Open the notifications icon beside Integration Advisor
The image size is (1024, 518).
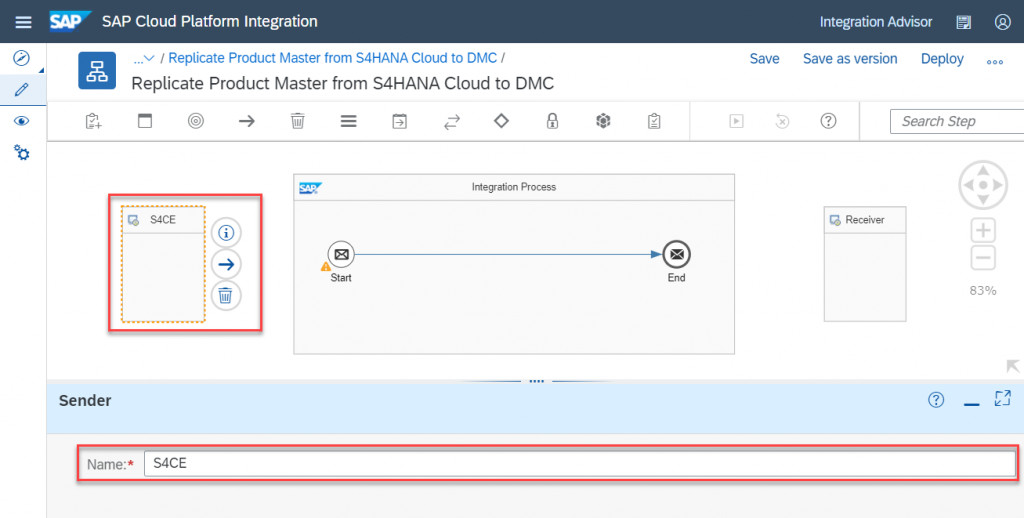(963, 22)
